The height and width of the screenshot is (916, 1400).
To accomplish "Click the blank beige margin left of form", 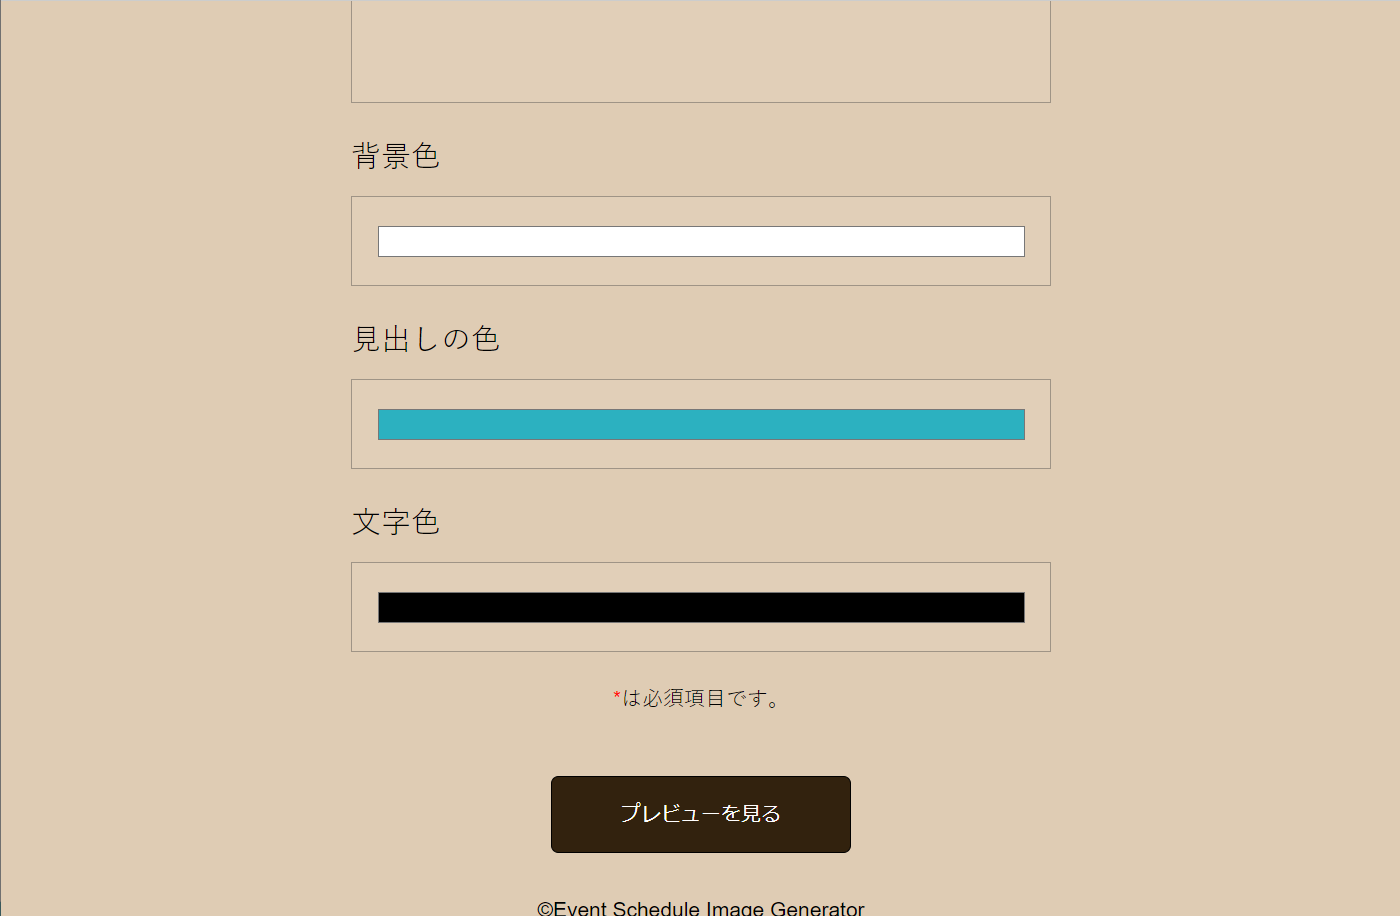I will (175, 450).
